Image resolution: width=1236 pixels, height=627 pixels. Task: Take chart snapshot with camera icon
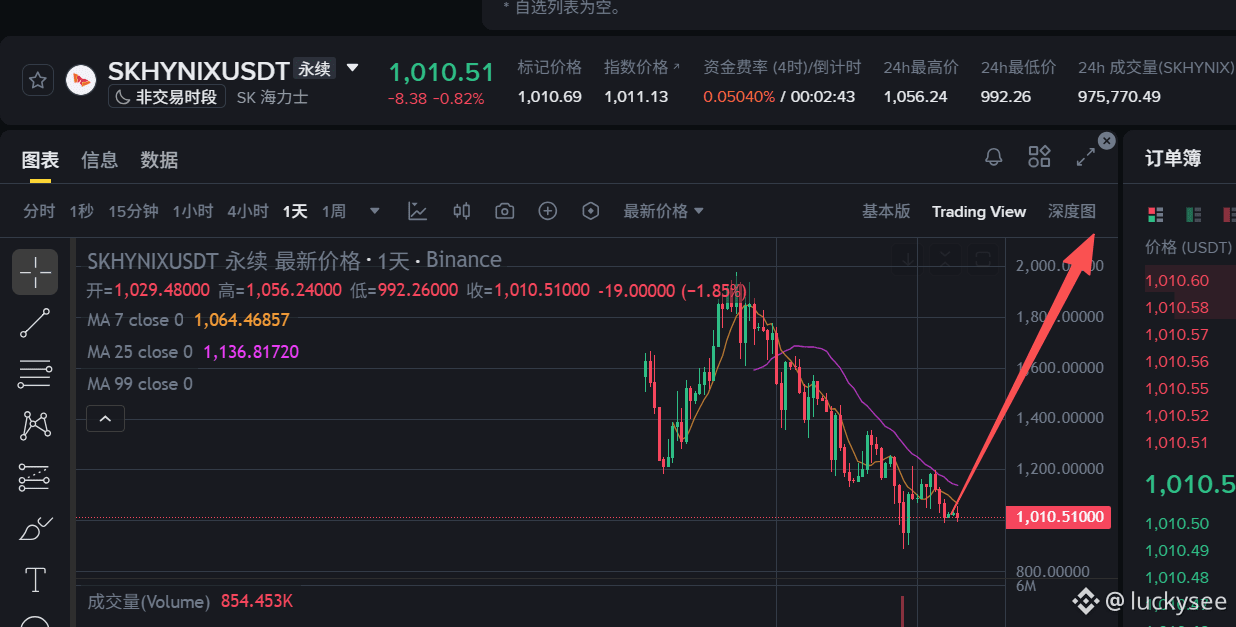505,211
